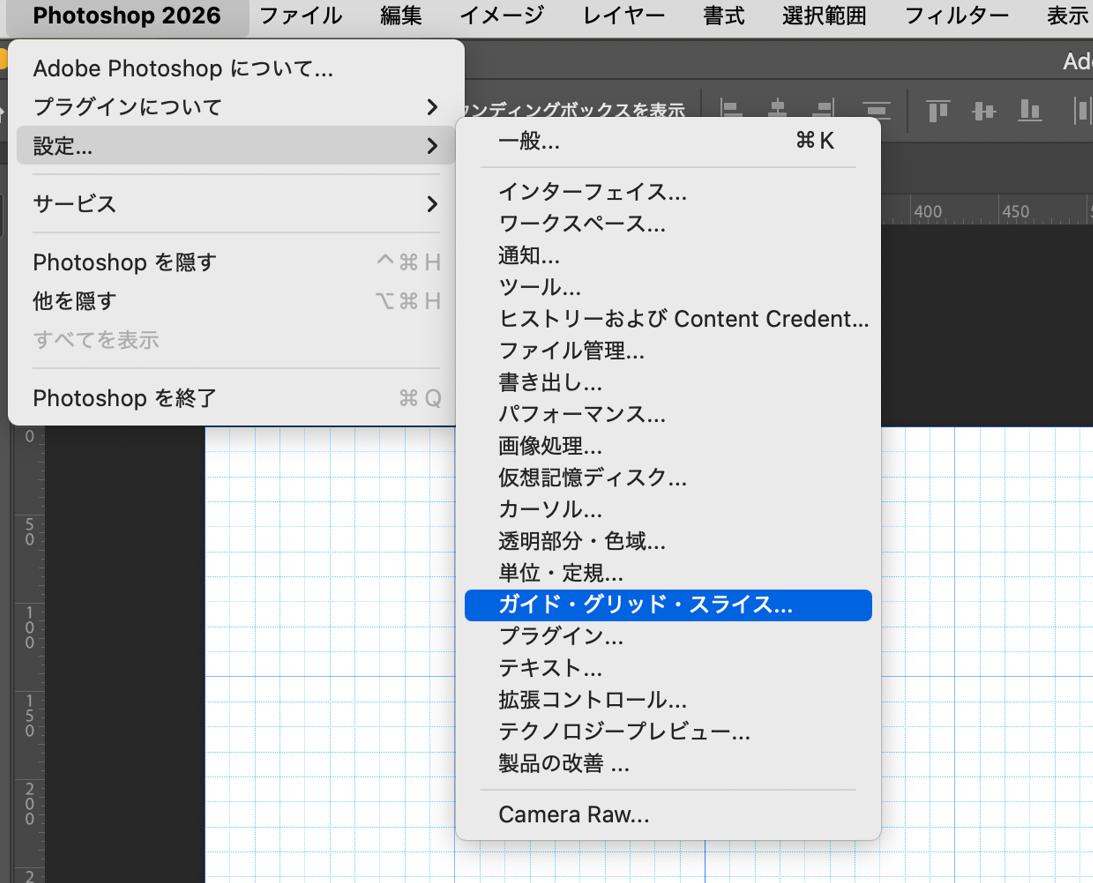This screenshot has height=883, width=1093.
Task: Click the 400 mark on horizontal ruler
Action: (928, 211)
